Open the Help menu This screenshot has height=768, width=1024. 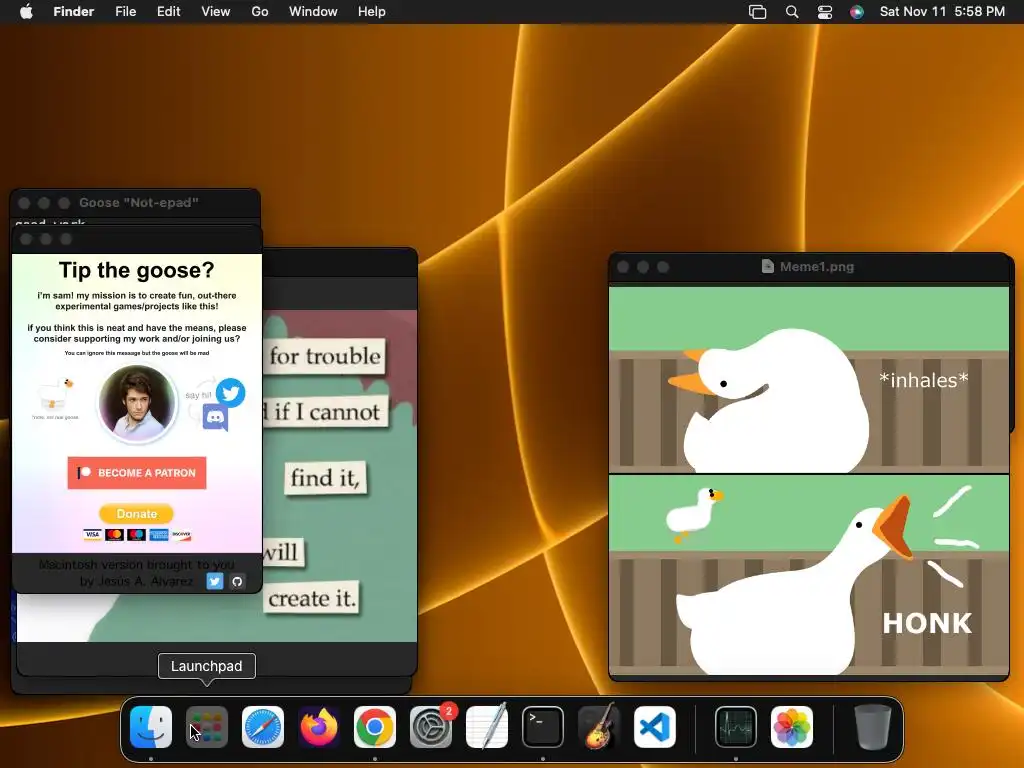372,12
